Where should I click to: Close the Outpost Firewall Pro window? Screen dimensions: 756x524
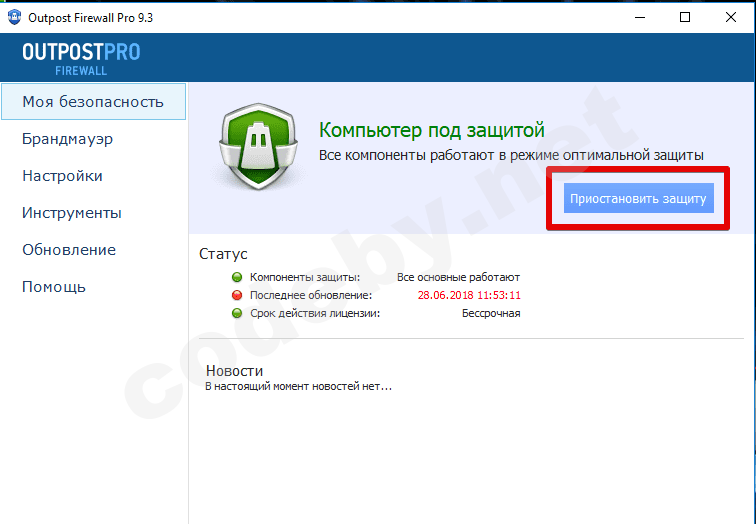pyautogui.click(x=730, y=17)
